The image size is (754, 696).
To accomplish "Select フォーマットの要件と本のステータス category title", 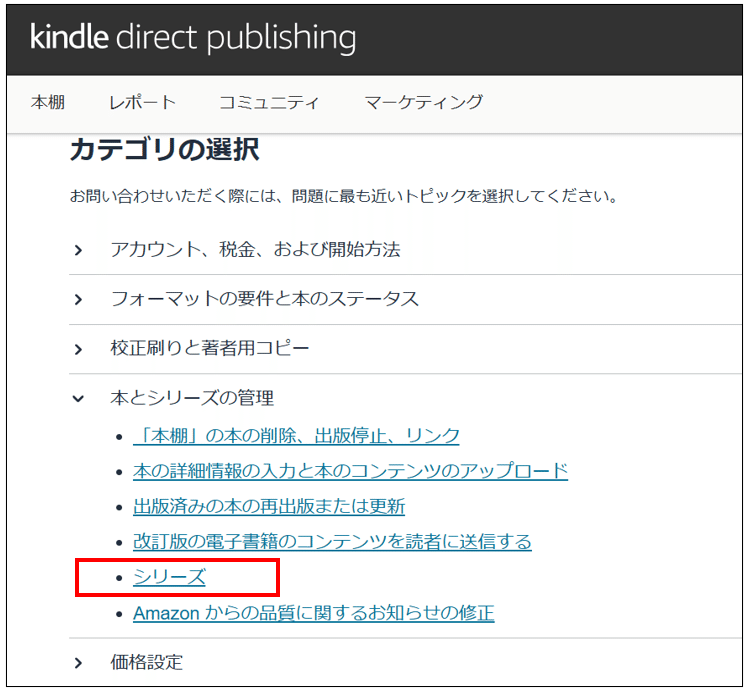I will 264,299.
